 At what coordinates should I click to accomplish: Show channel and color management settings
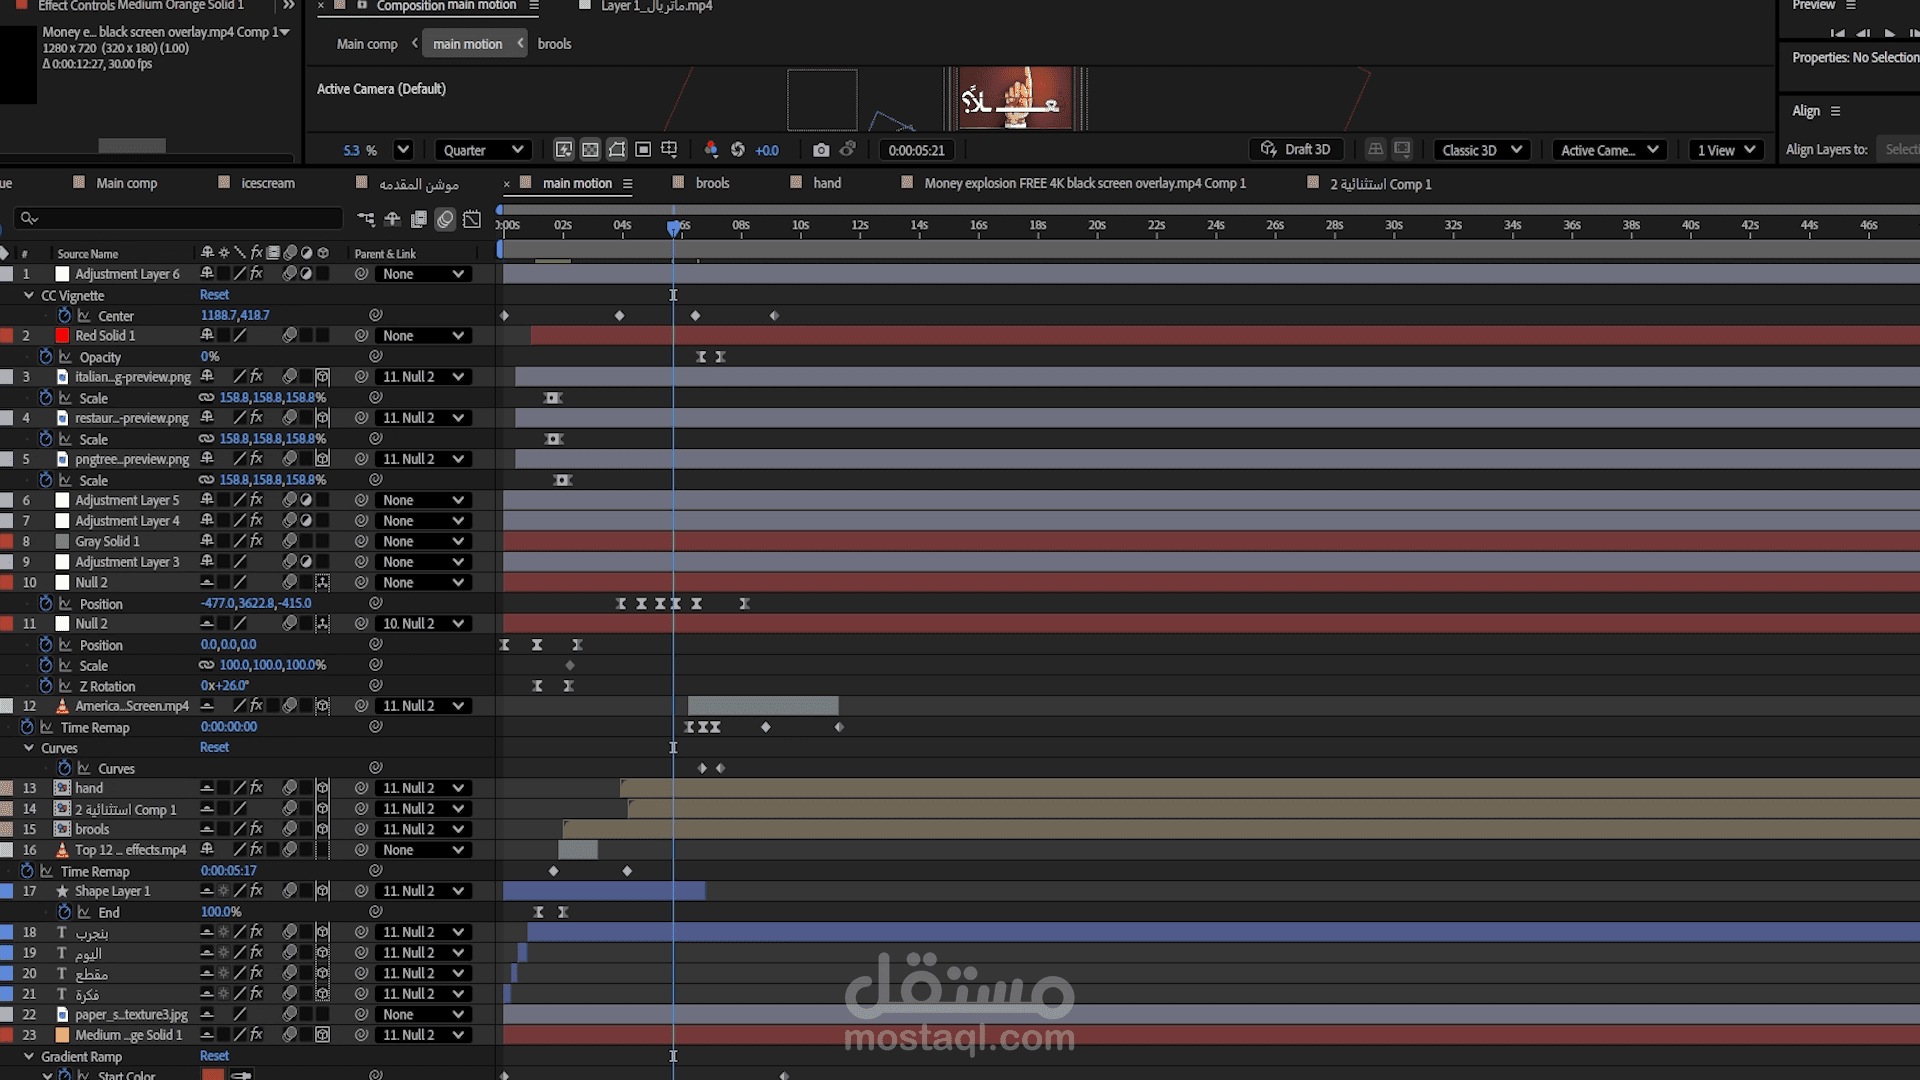[x=711, y=150]
